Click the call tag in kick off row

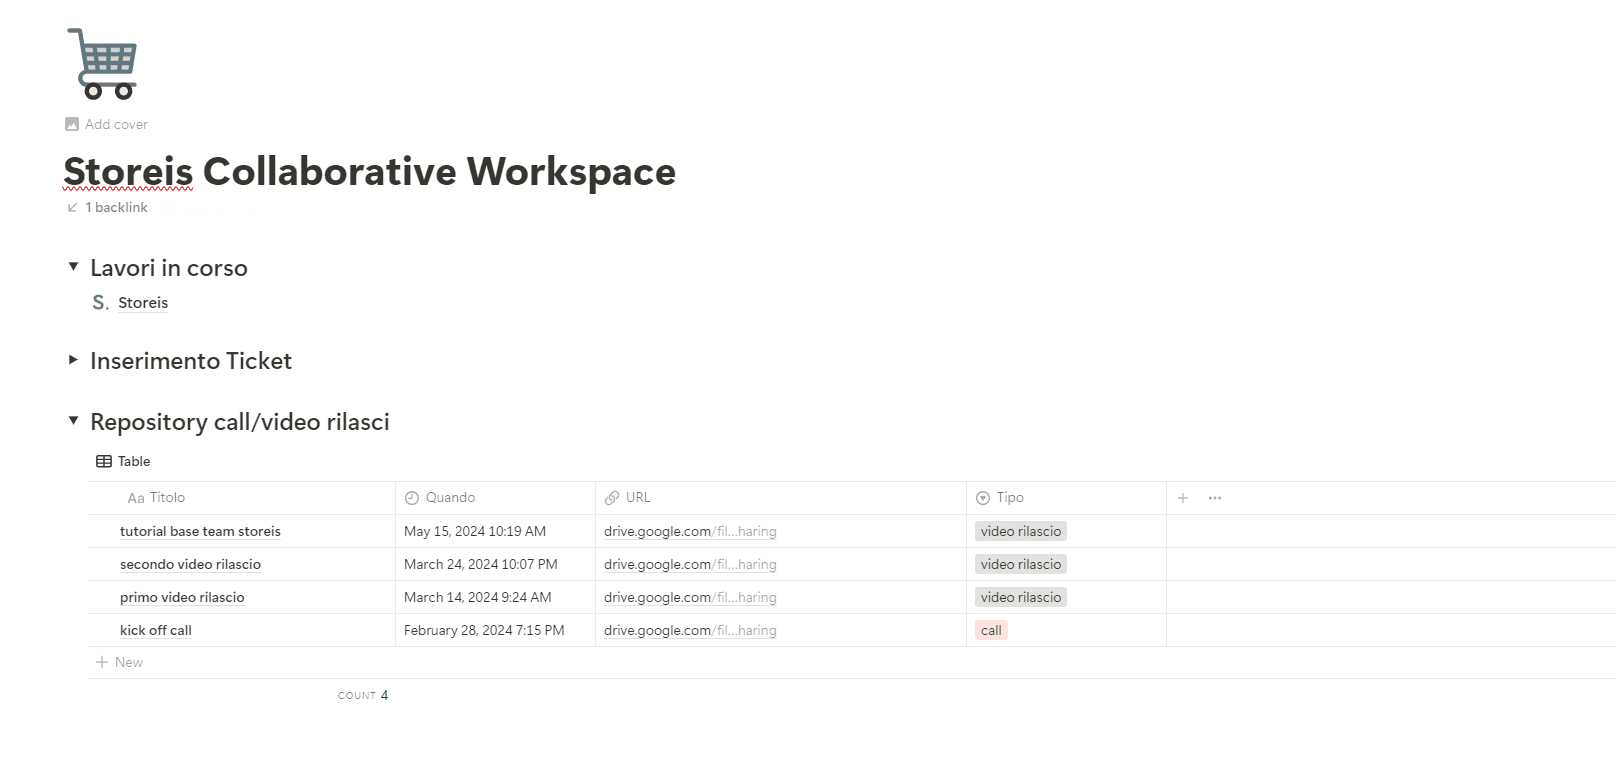click(991, 630)
